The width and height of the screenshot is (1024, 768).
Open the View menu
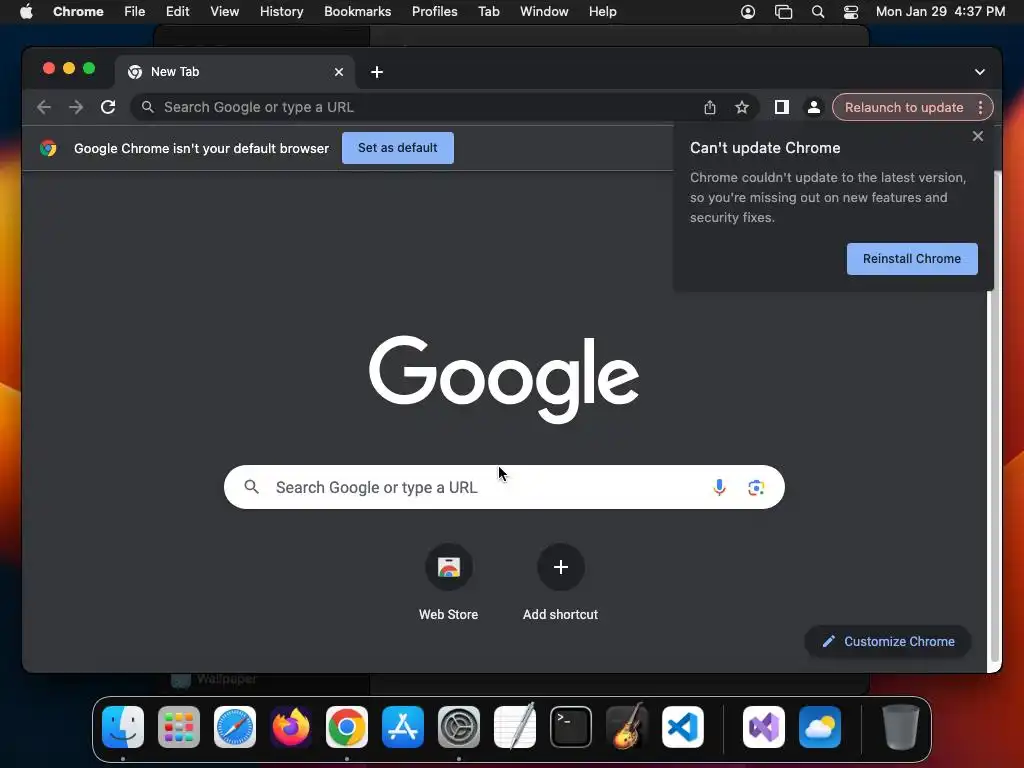click(x=225, y=12)
